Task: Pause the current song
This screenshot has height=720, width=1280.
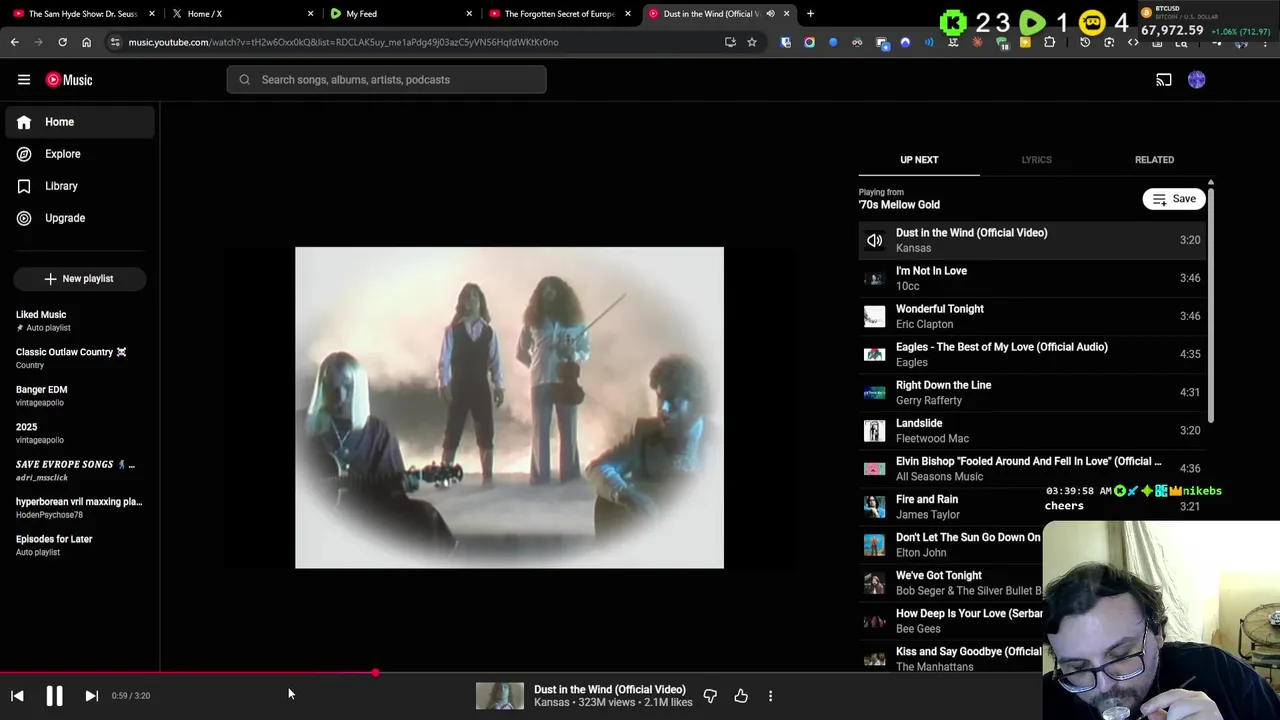Action: (x=54, y=696)
